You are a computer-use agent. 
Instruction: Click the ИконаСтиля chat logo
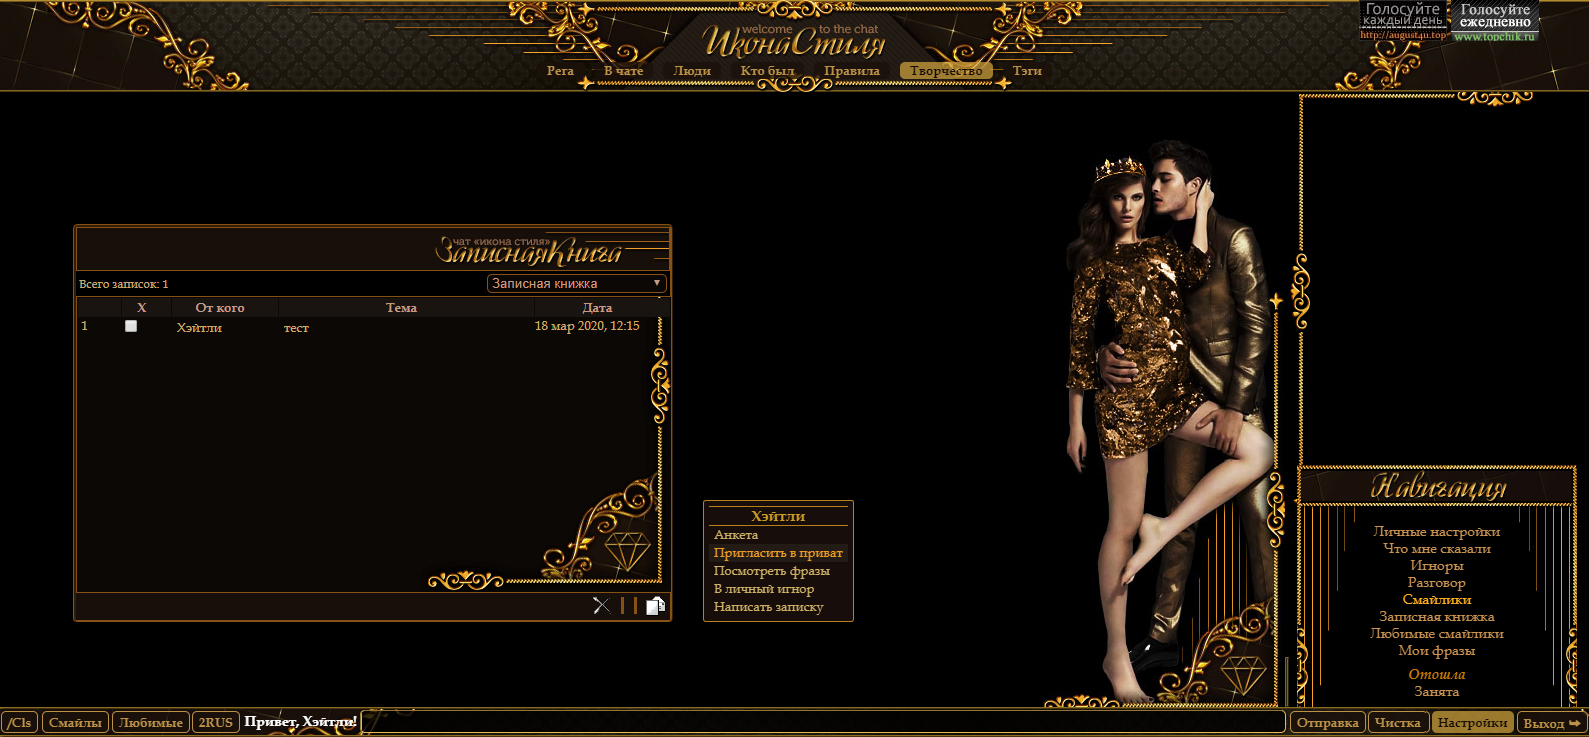tap(794, 42)
